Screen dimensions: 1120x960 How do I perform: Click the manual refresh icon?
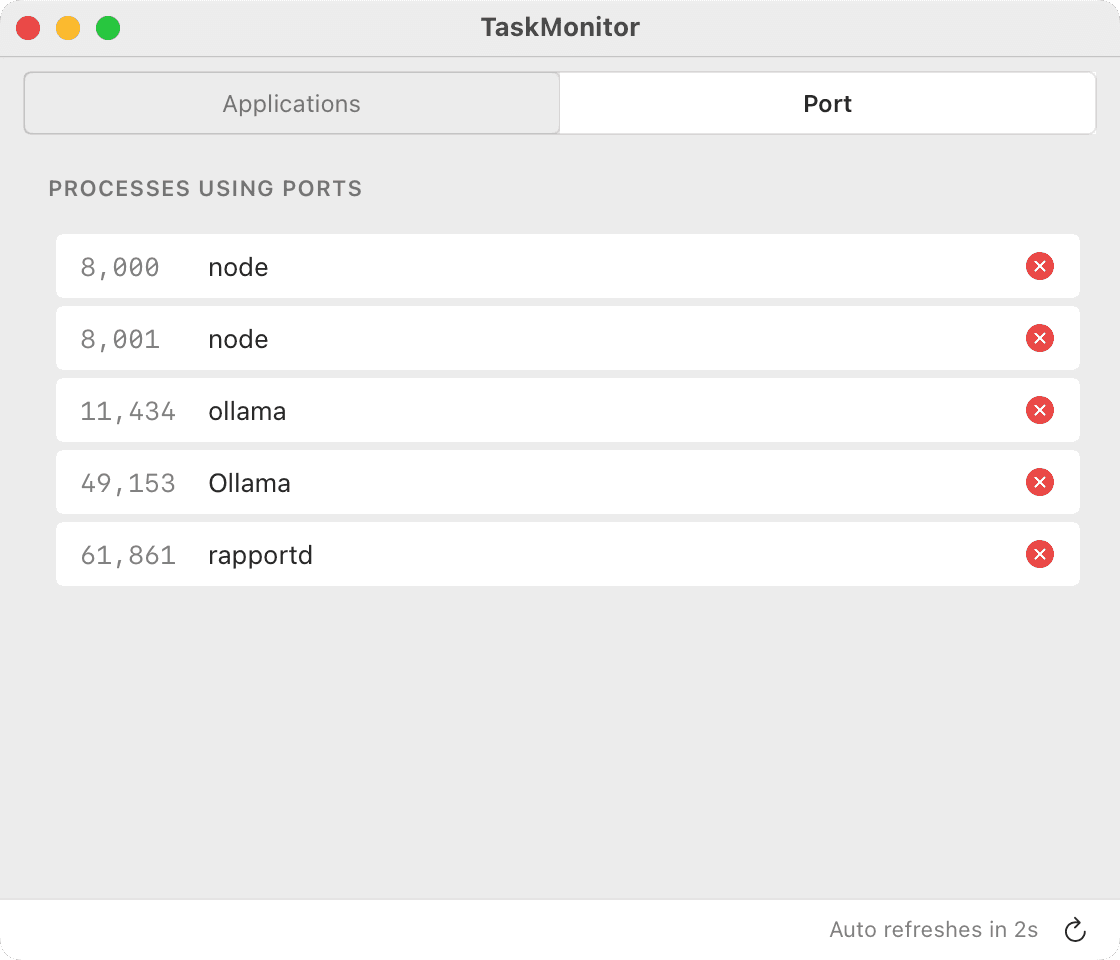click(x=1074, y=929)
